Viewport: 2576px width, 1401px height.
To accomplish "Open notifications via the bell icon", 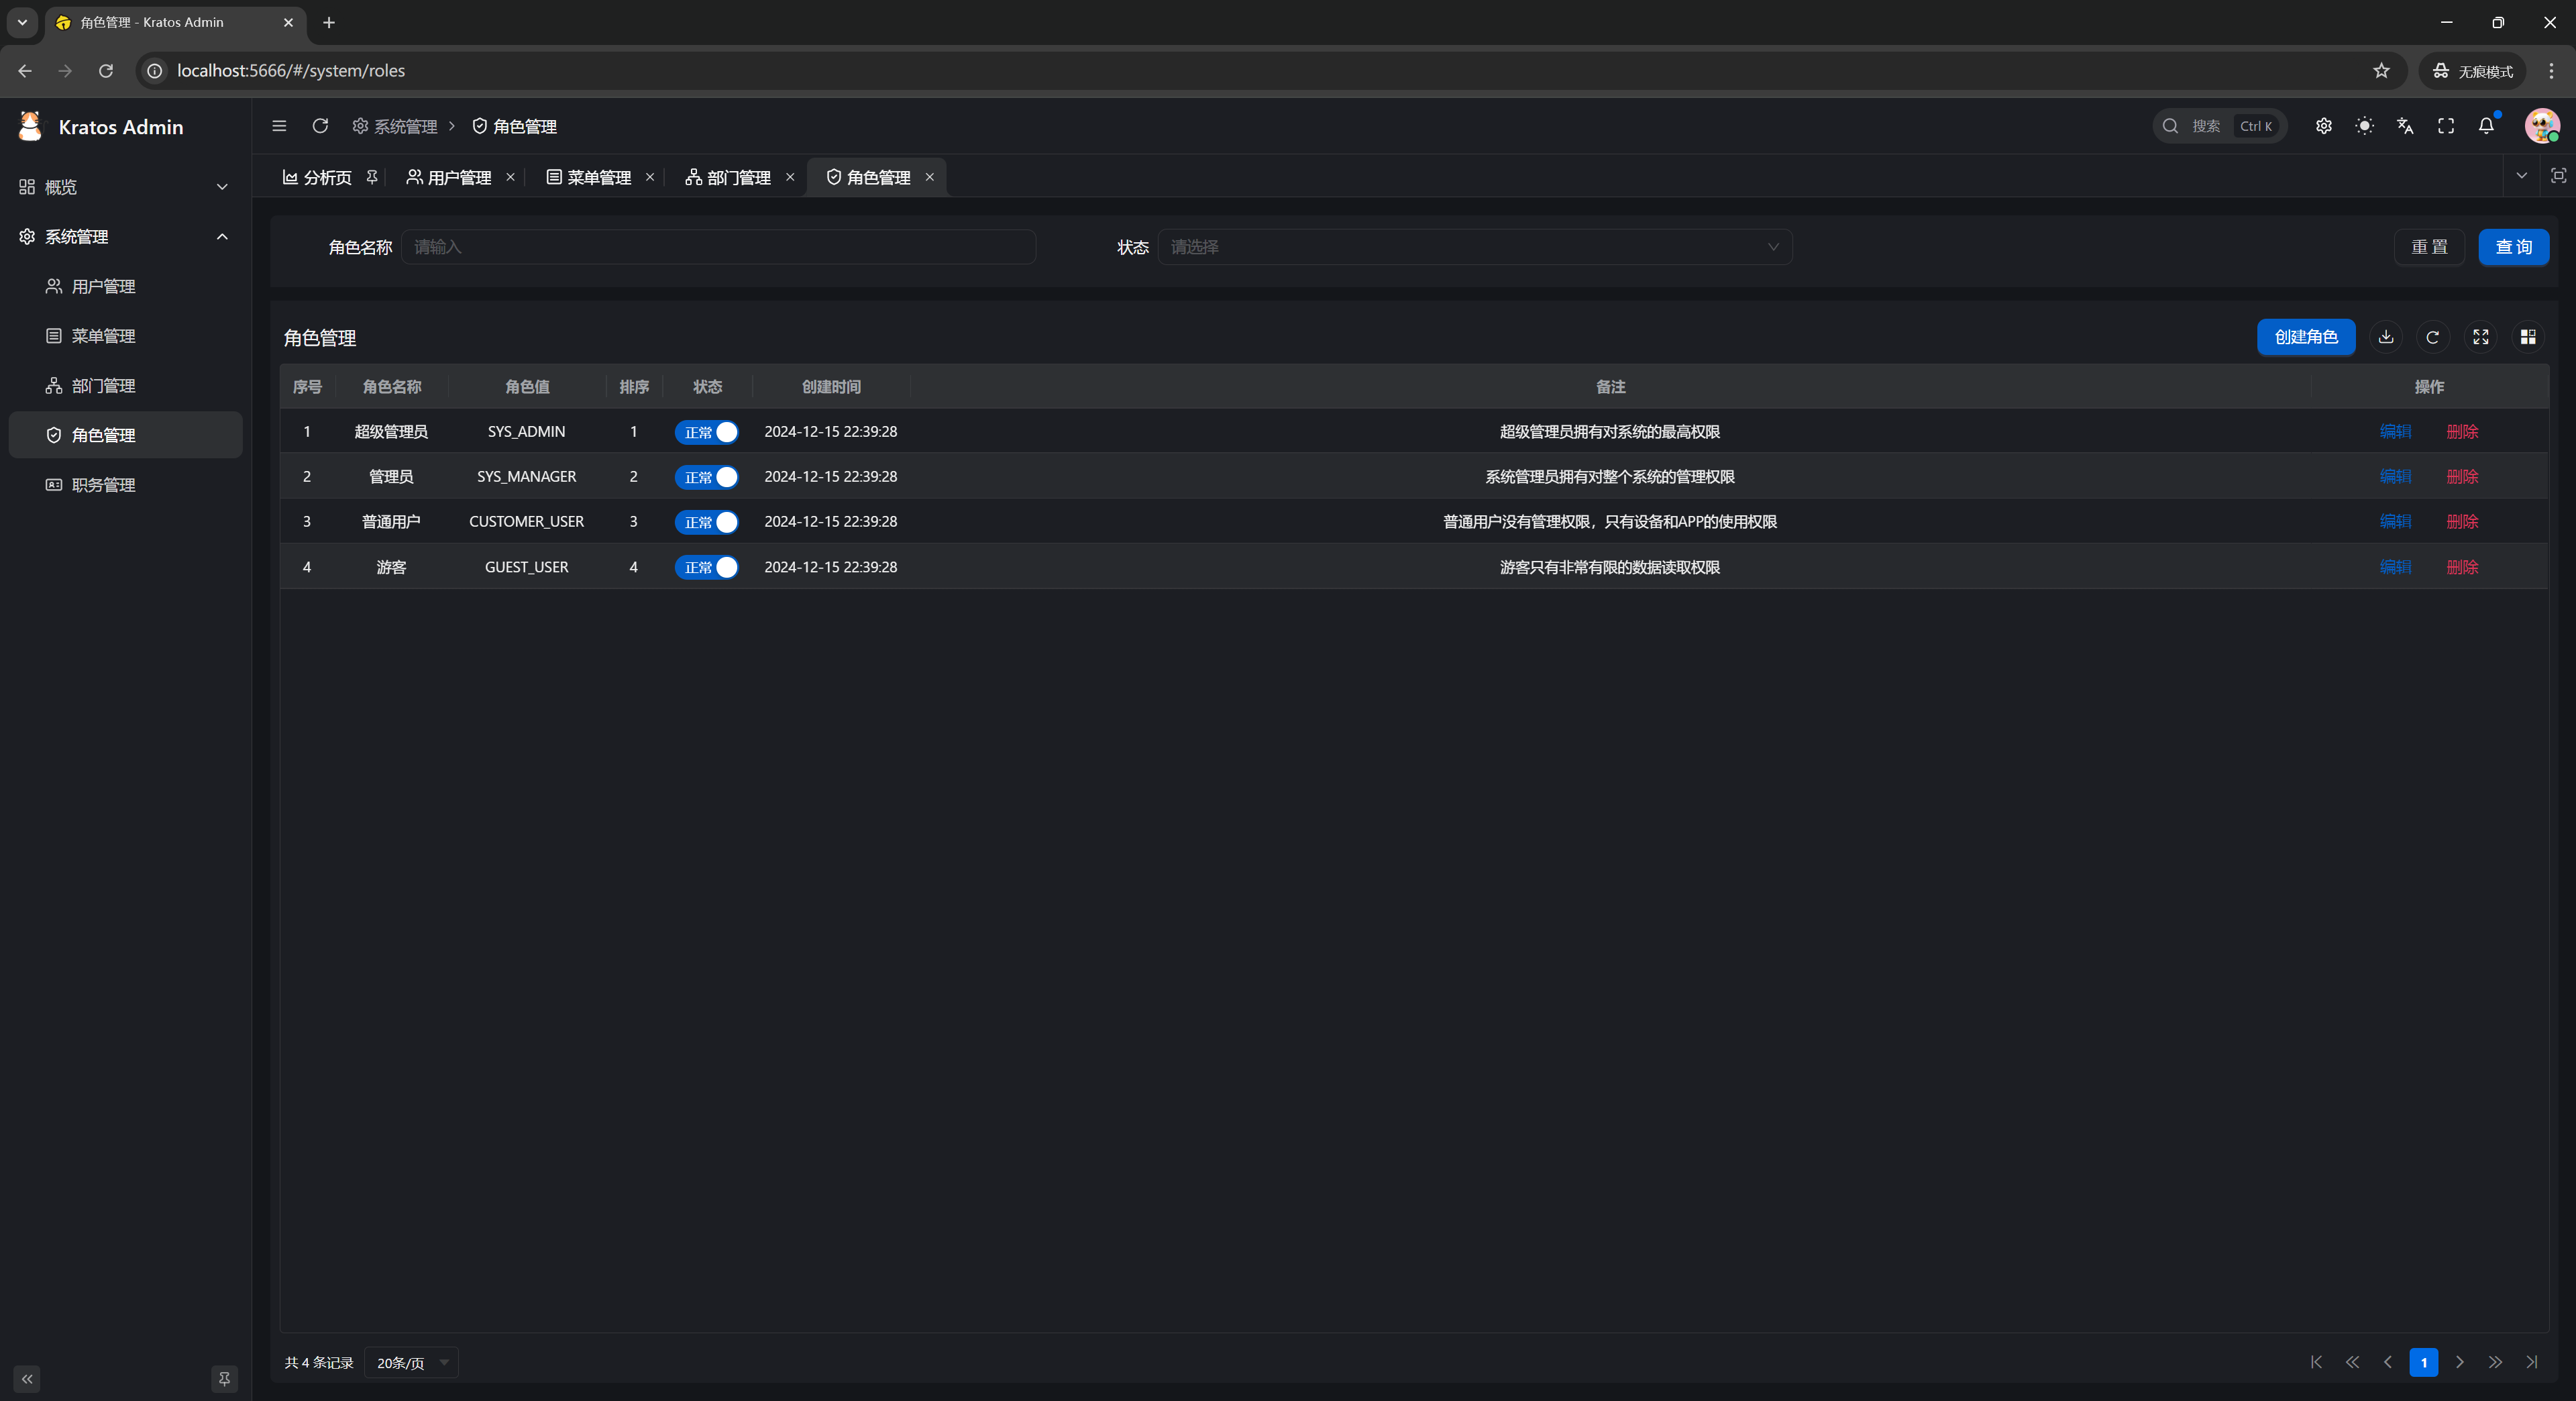I will tap(2487, 126).
